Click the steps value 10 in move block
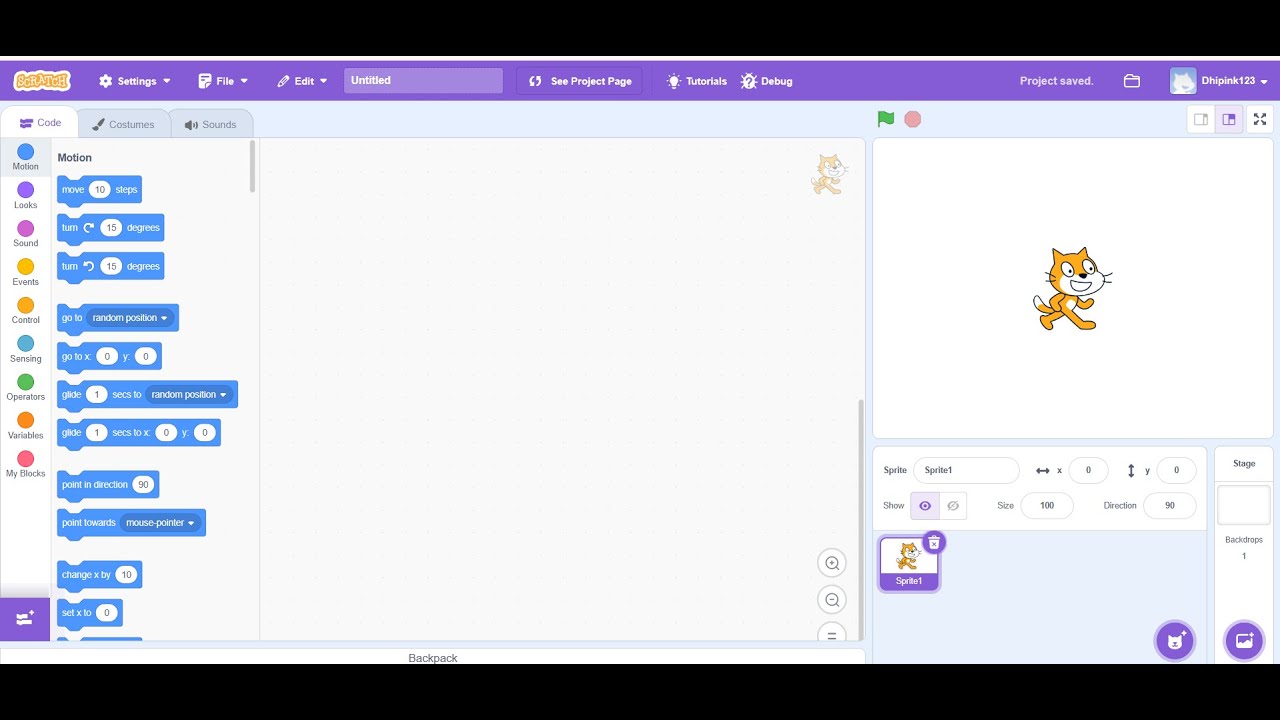 (x=100, y=190)
